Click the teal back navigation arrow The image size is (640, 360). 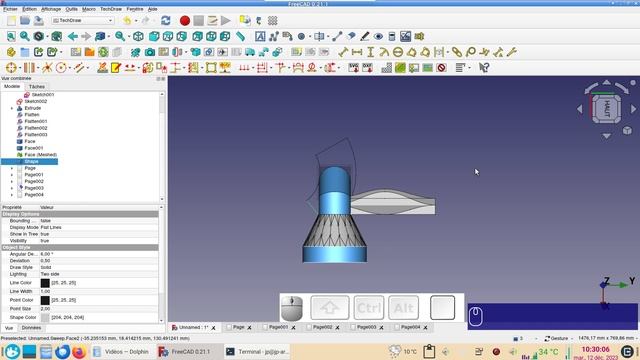73,36
